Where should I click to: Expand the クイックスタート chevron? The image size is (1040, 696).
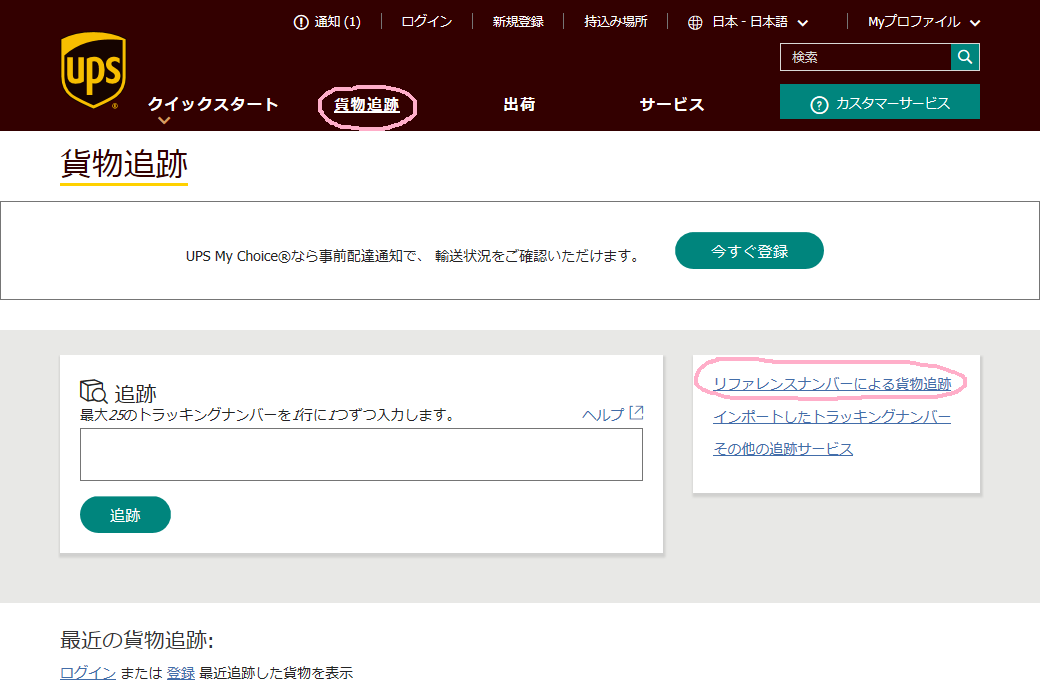pyautogui.click(x=164, y=121)
